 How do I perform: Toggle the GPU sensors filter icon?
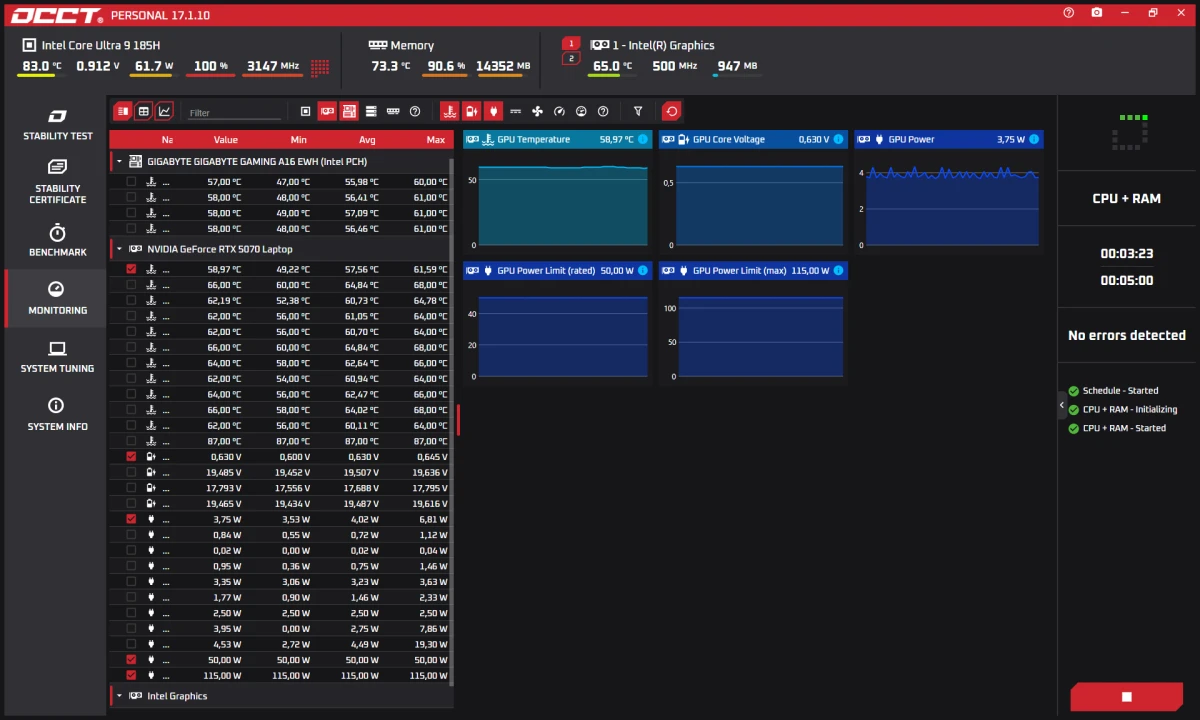point(327,111)
